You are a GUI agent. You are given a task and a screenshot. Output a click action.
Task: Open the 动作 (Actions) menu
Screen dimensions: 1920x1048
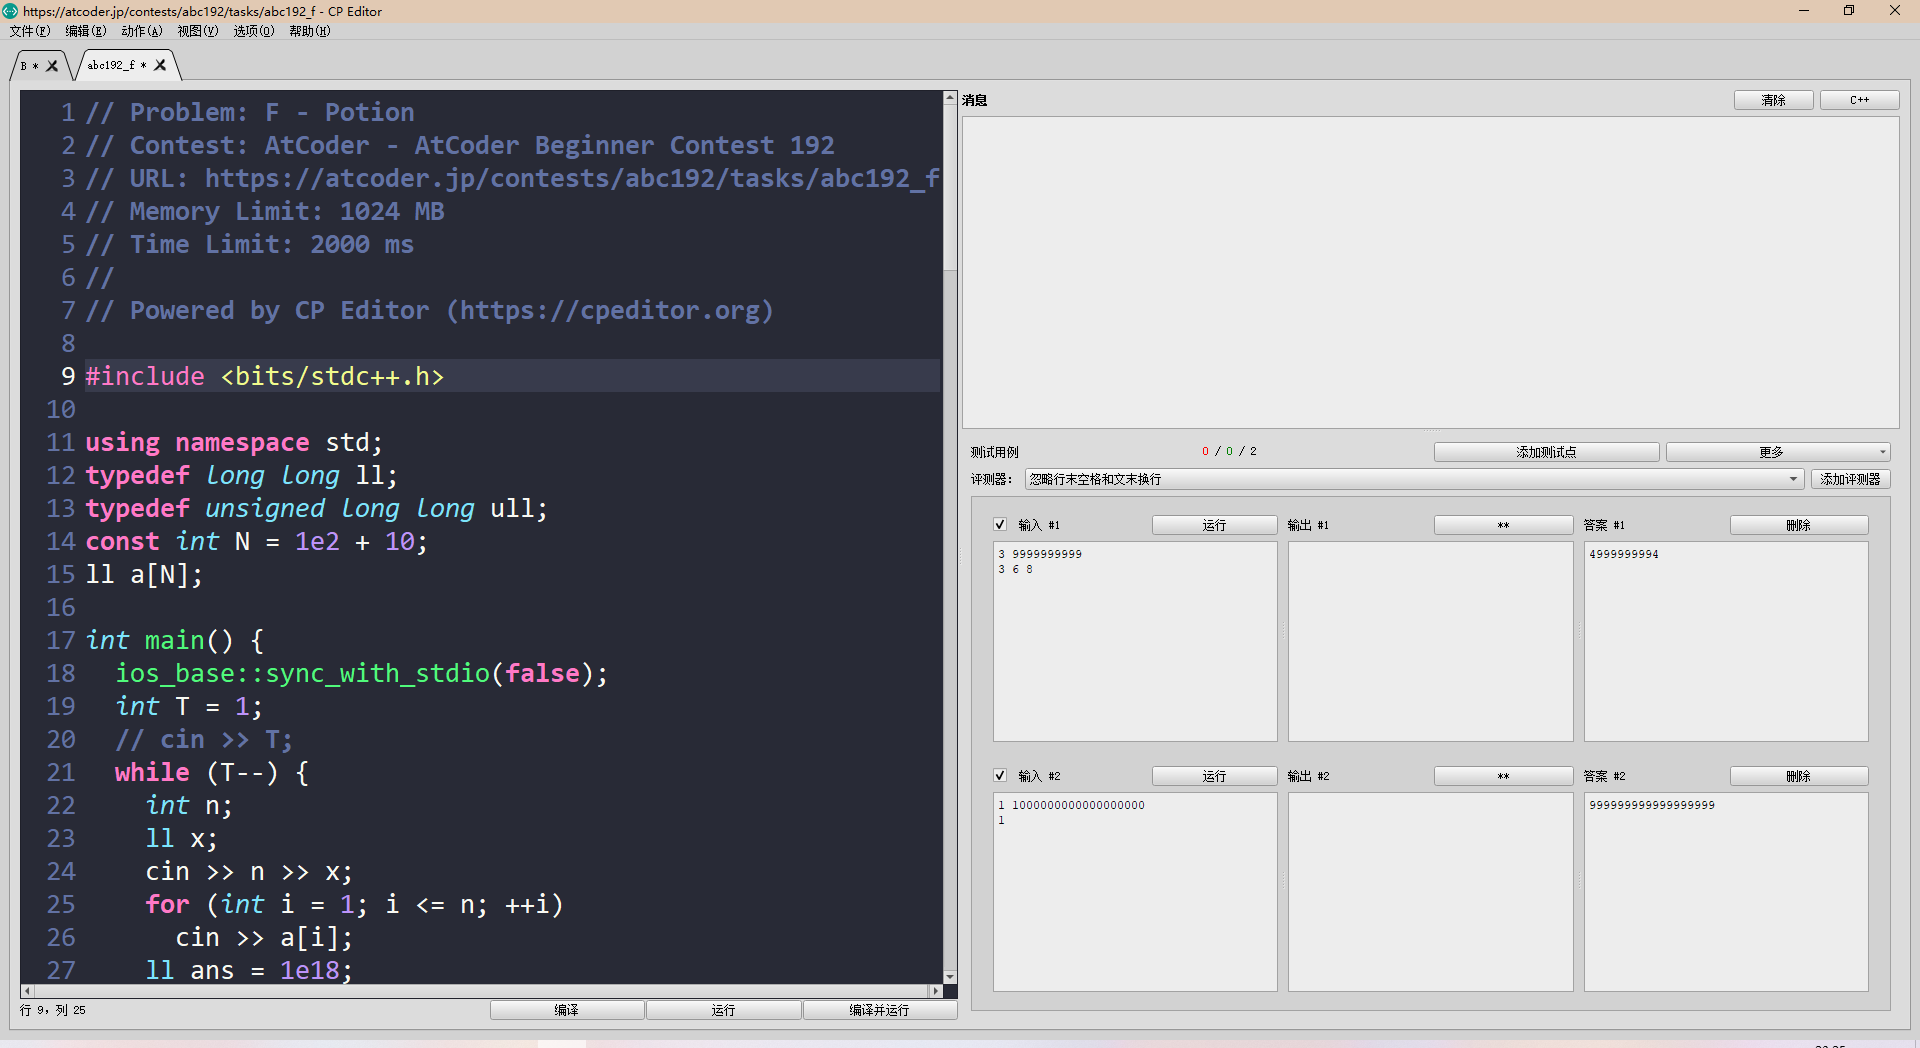click(142, 31)
